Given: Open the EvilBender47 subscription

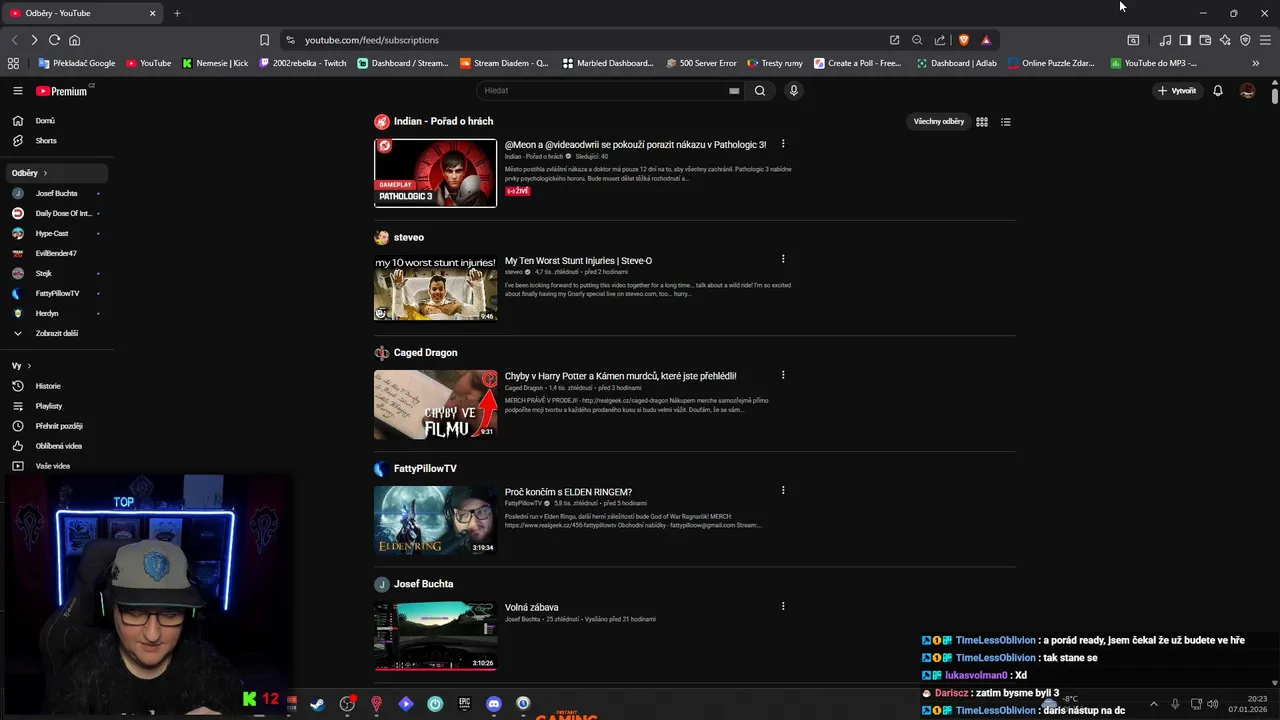Looking at the screenshot, I should tap(56, 253).
